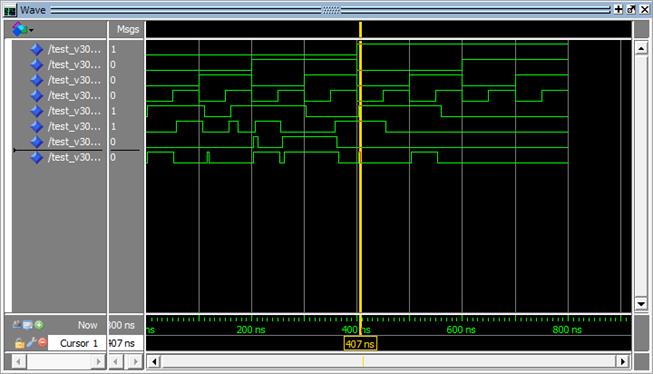Click the waveform horizontal scrollbar track

[388, 362]
